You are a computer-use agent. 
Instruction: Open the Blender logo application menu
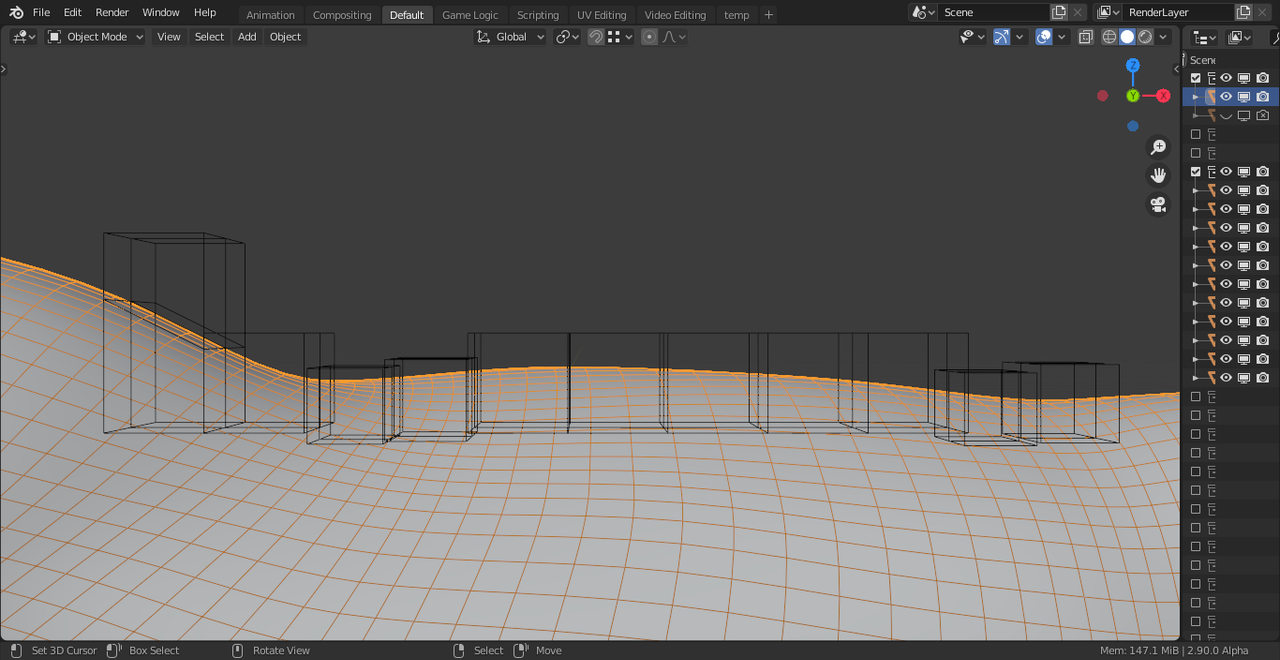(16, 12)
